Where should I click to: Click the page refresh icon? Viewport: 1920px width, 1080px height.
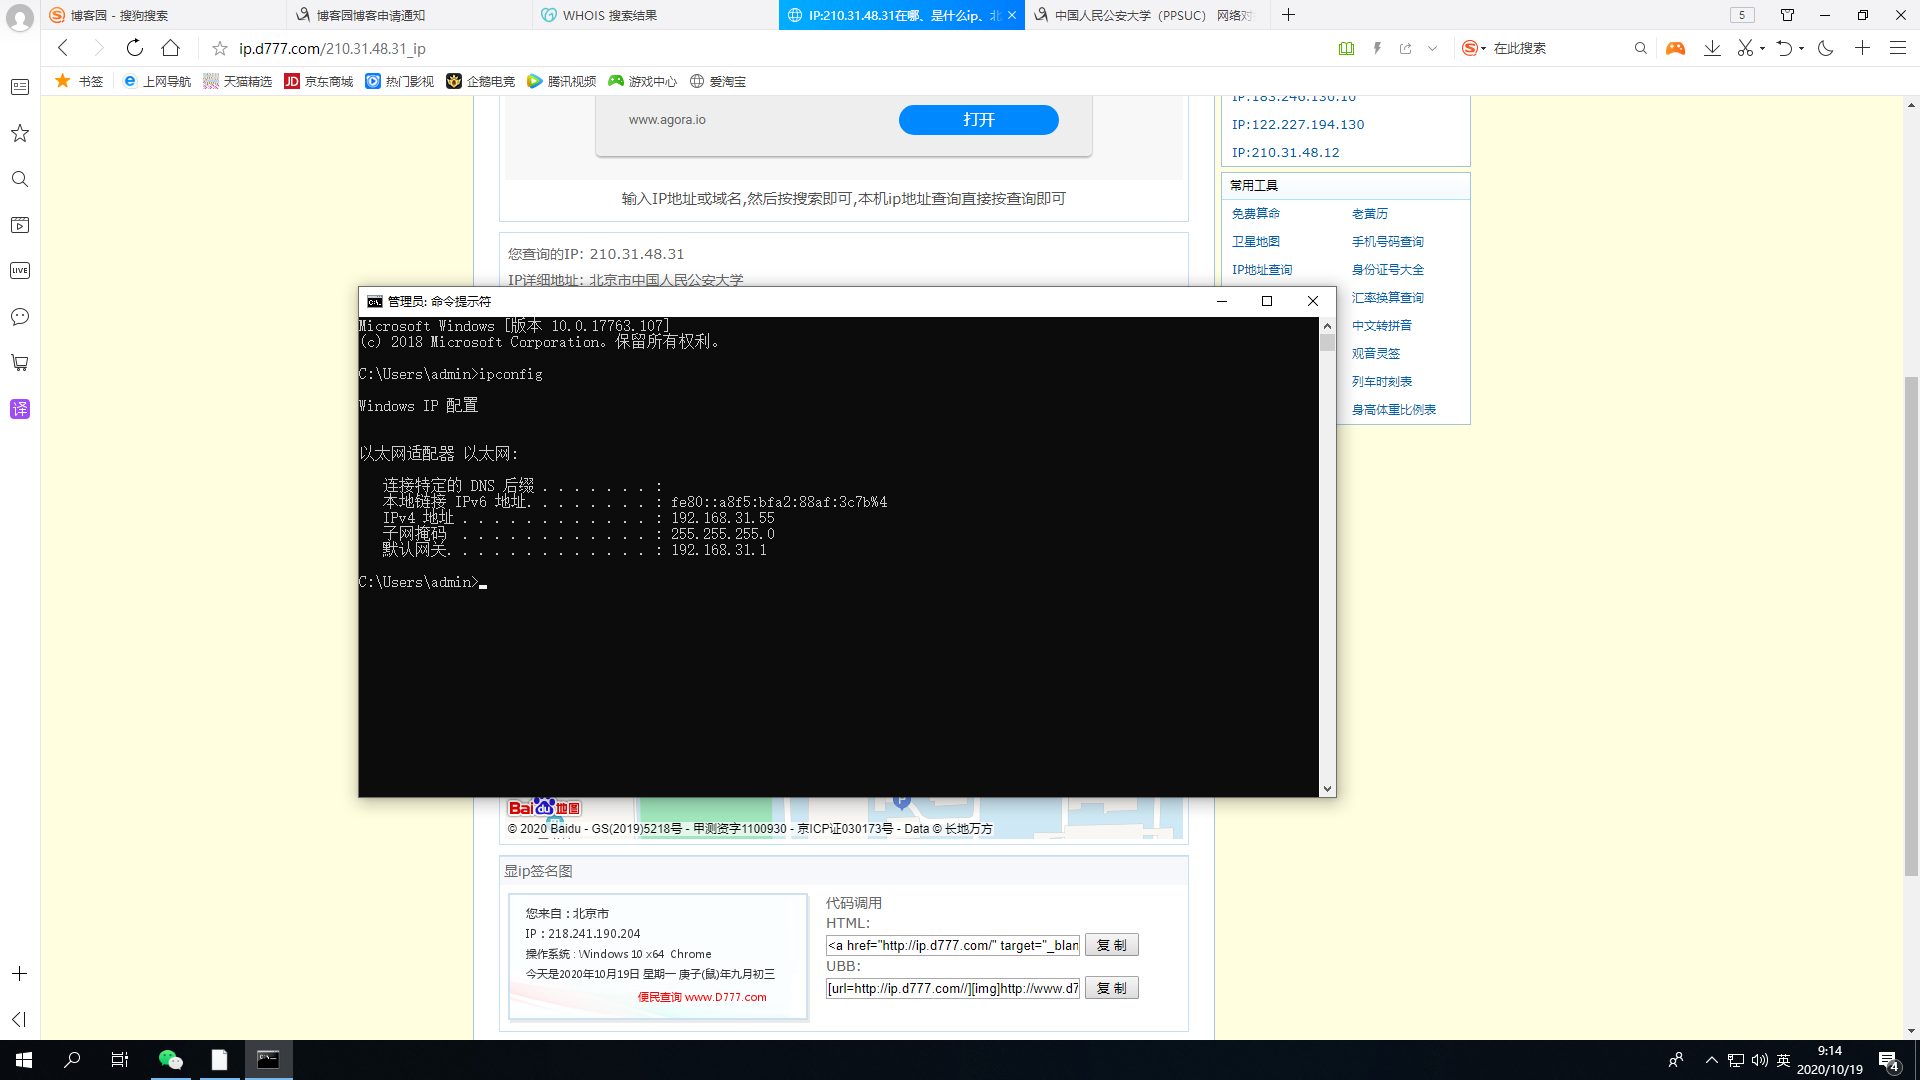coord(134,48)
